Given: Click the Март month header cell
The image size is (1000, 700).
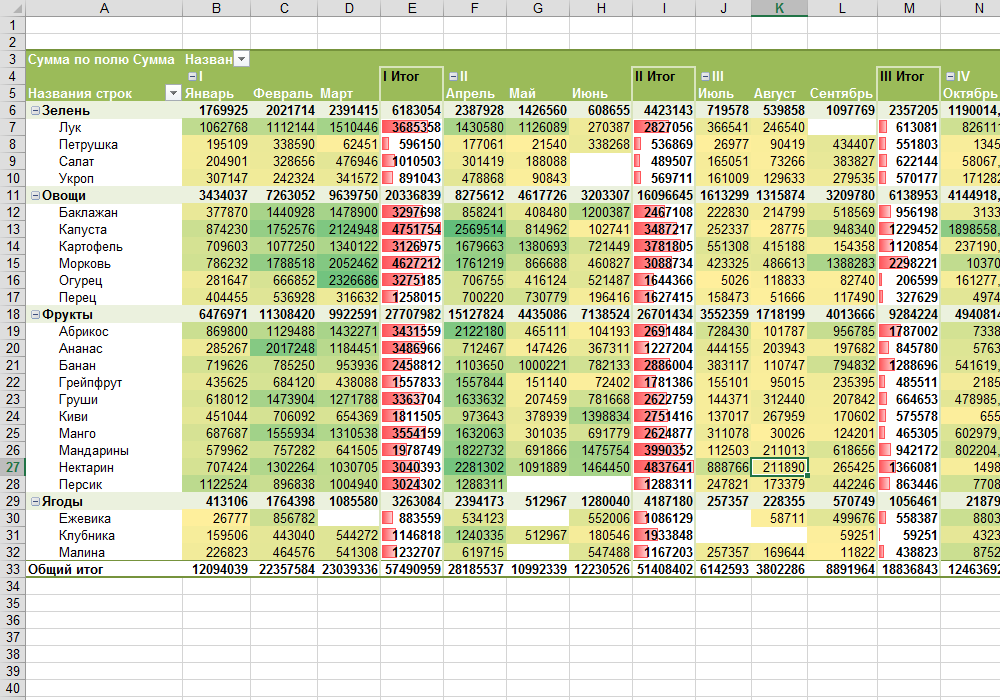Looking at the screenshot, I should (x=349, y=93).
